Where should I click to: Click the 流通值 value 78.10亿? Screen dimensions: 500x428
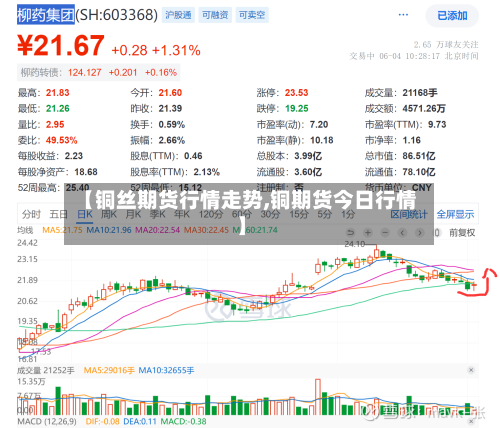point(419,172)
